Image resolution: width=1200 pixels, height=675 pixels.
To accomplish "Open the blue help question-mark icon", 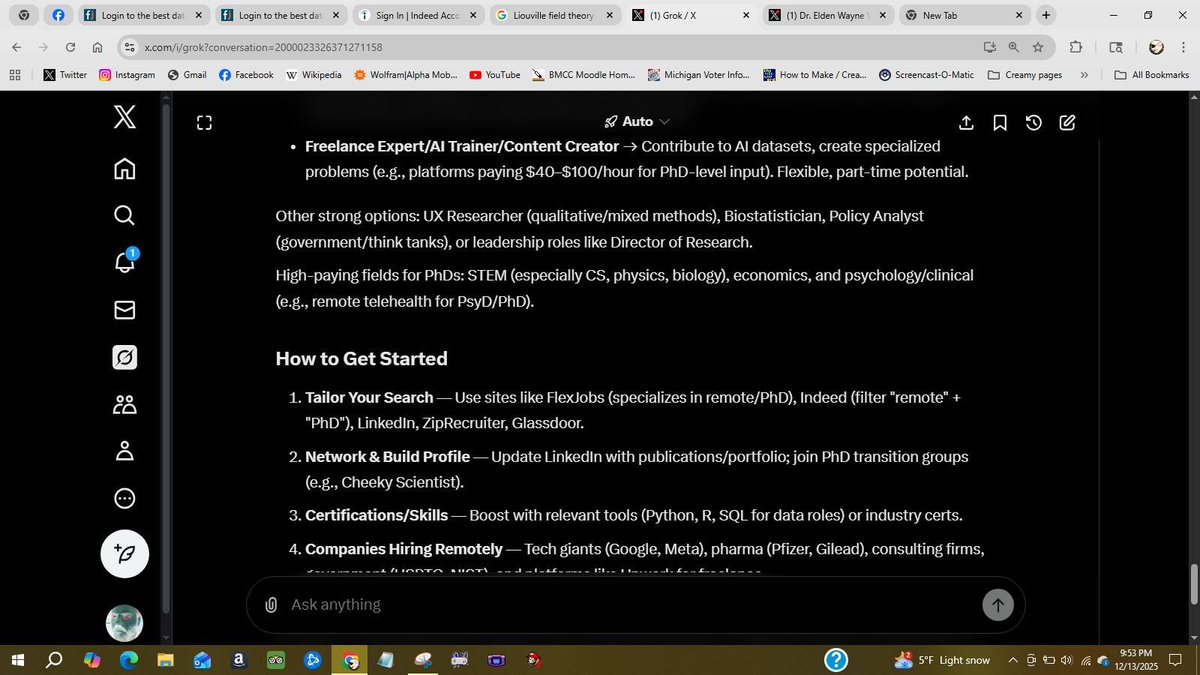I will tap(836, 660).
